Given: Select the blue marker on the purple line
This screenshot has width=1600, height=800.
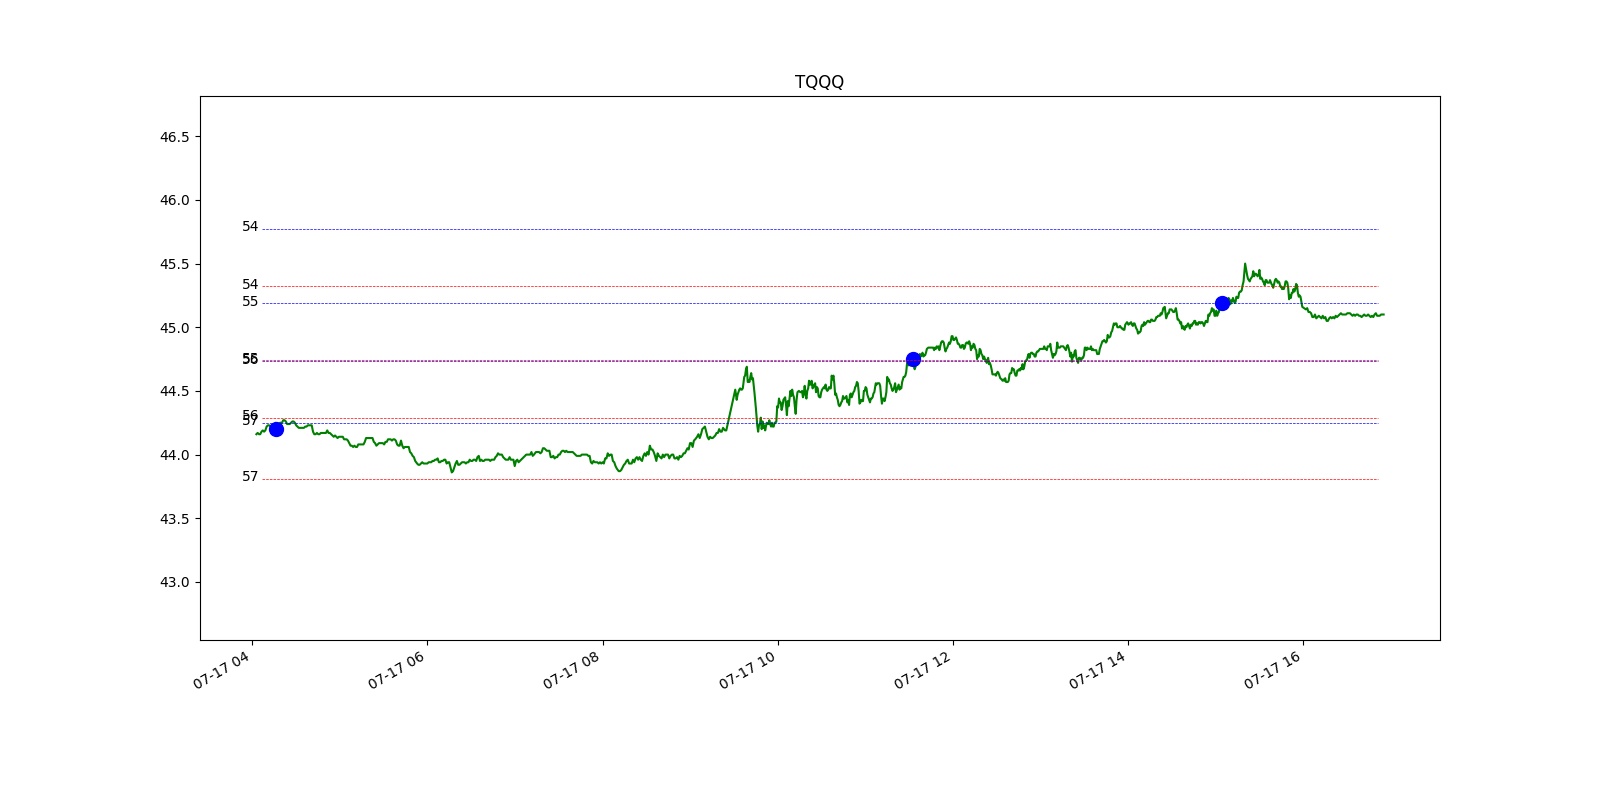Looking at the screenshot, I should pos(913,360).
